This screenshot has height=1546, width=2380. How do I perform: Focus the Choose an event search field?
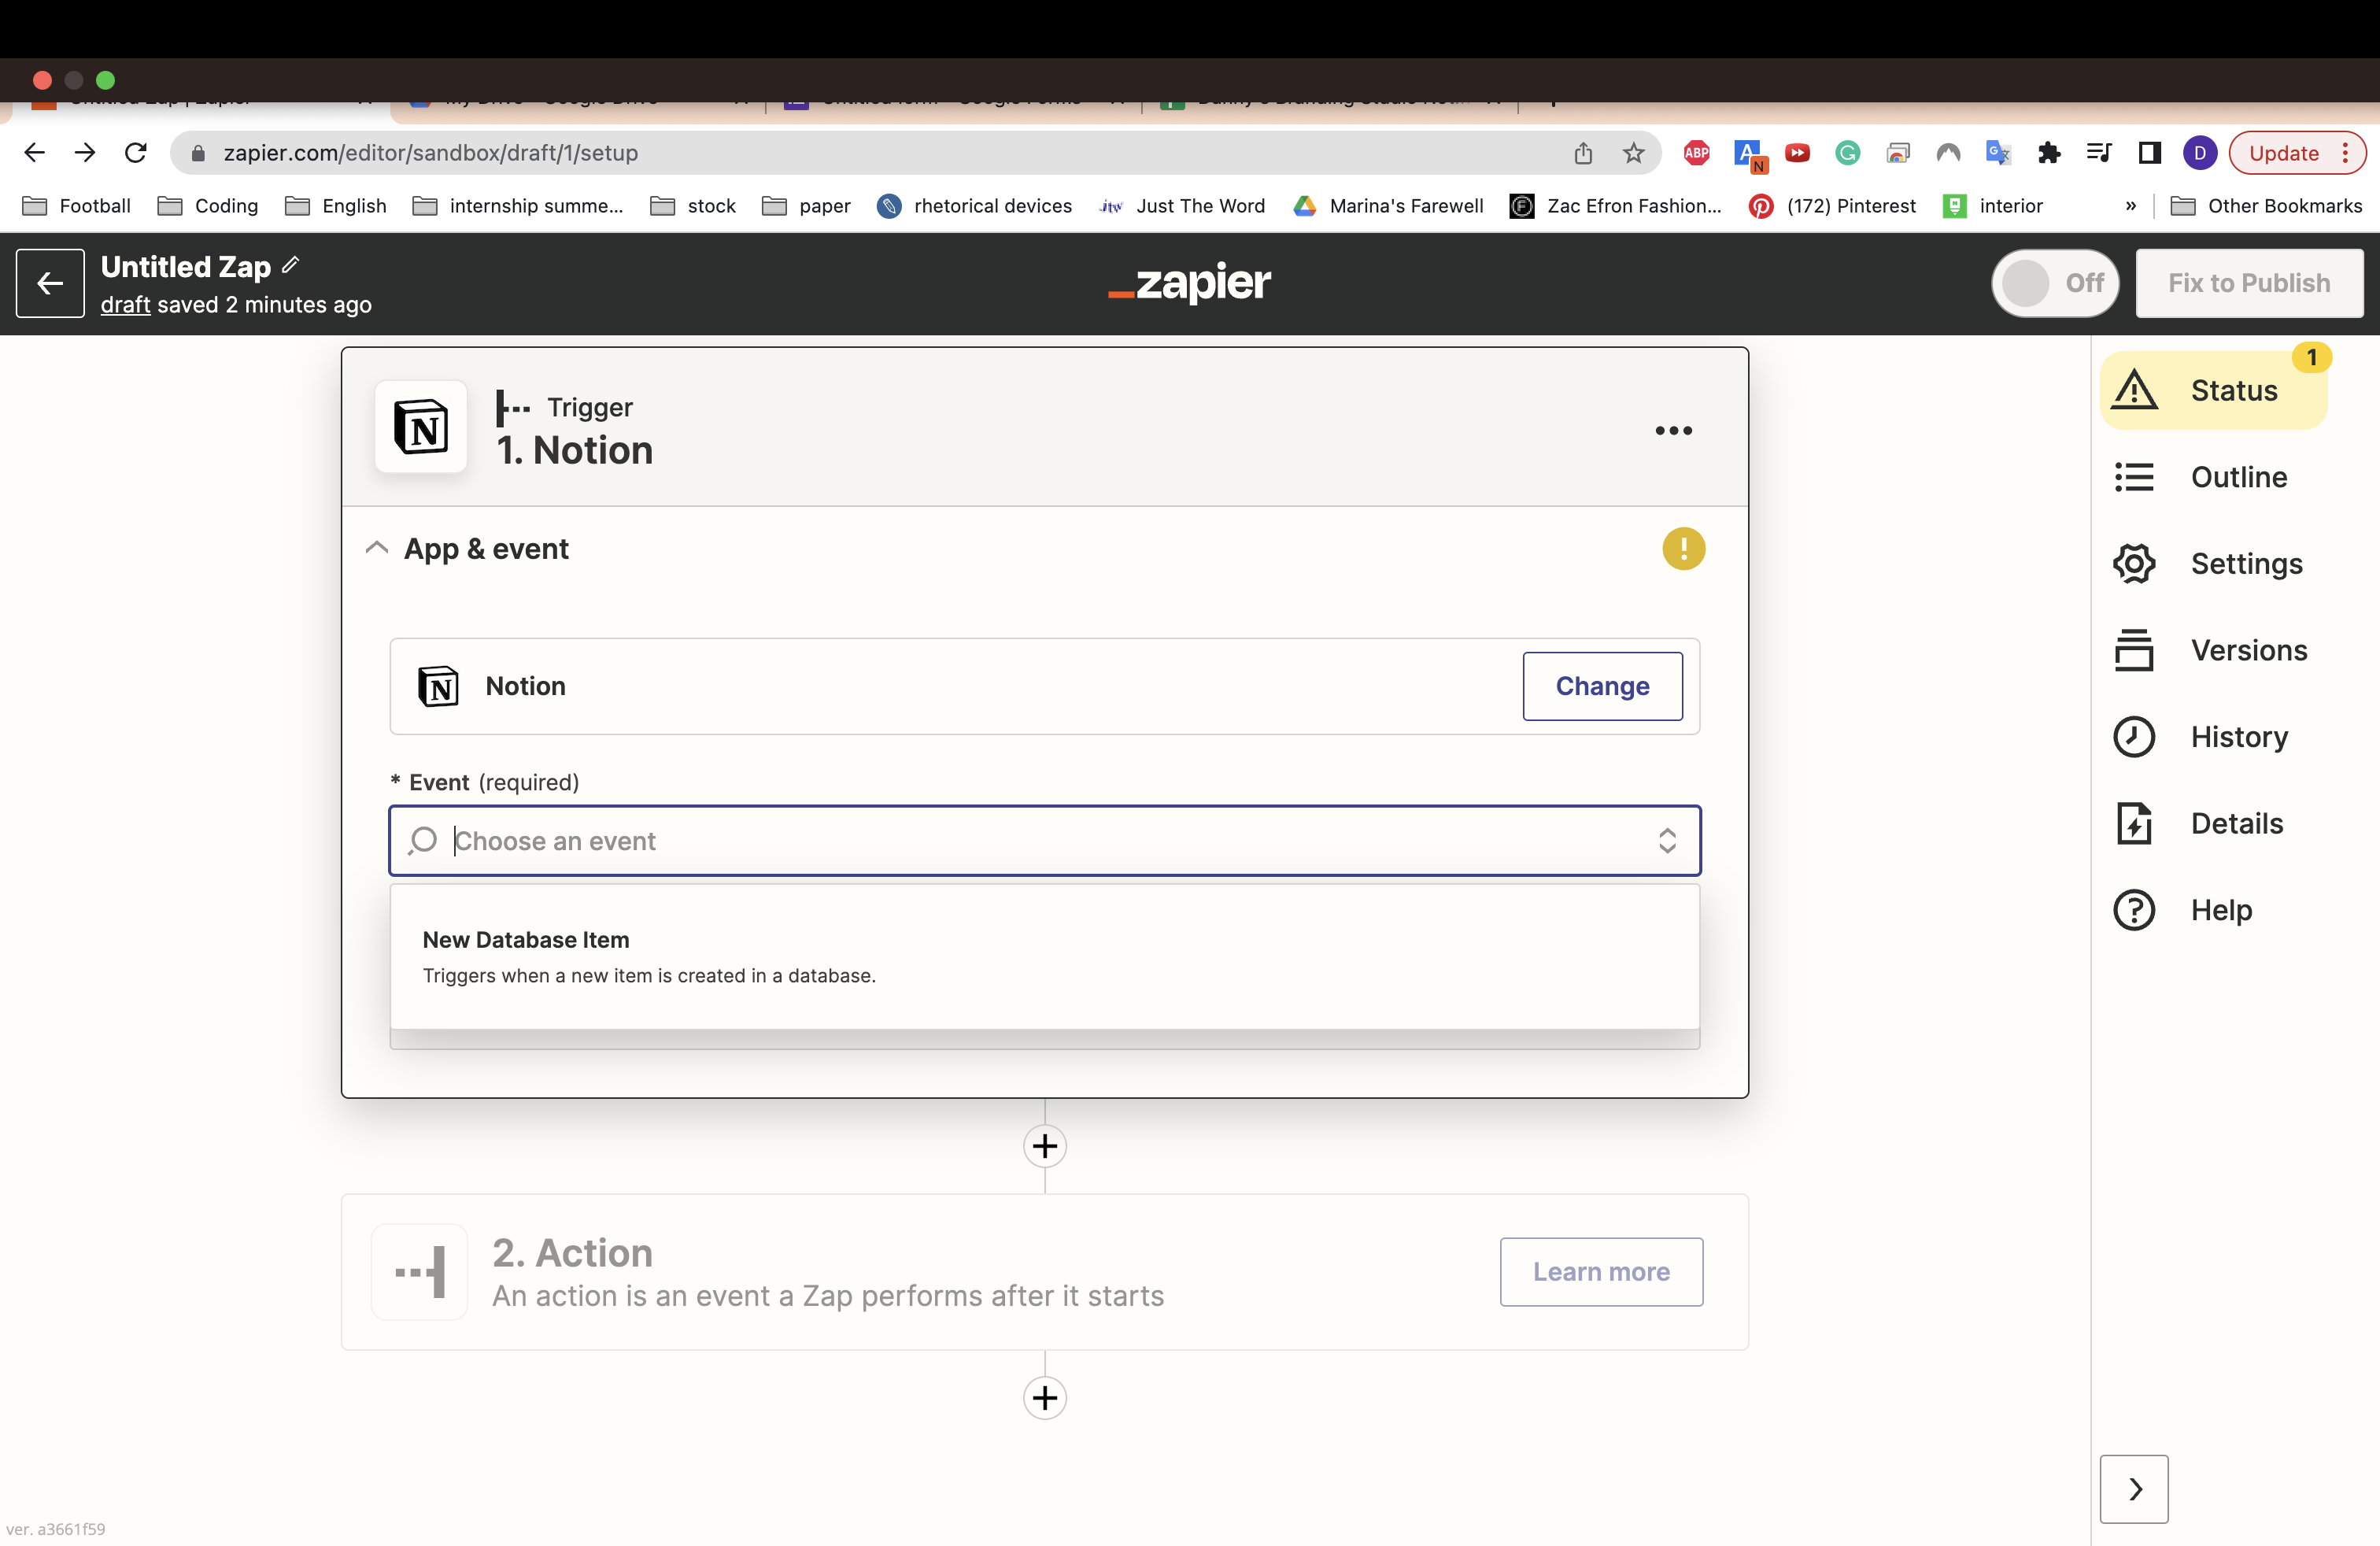1045,841
